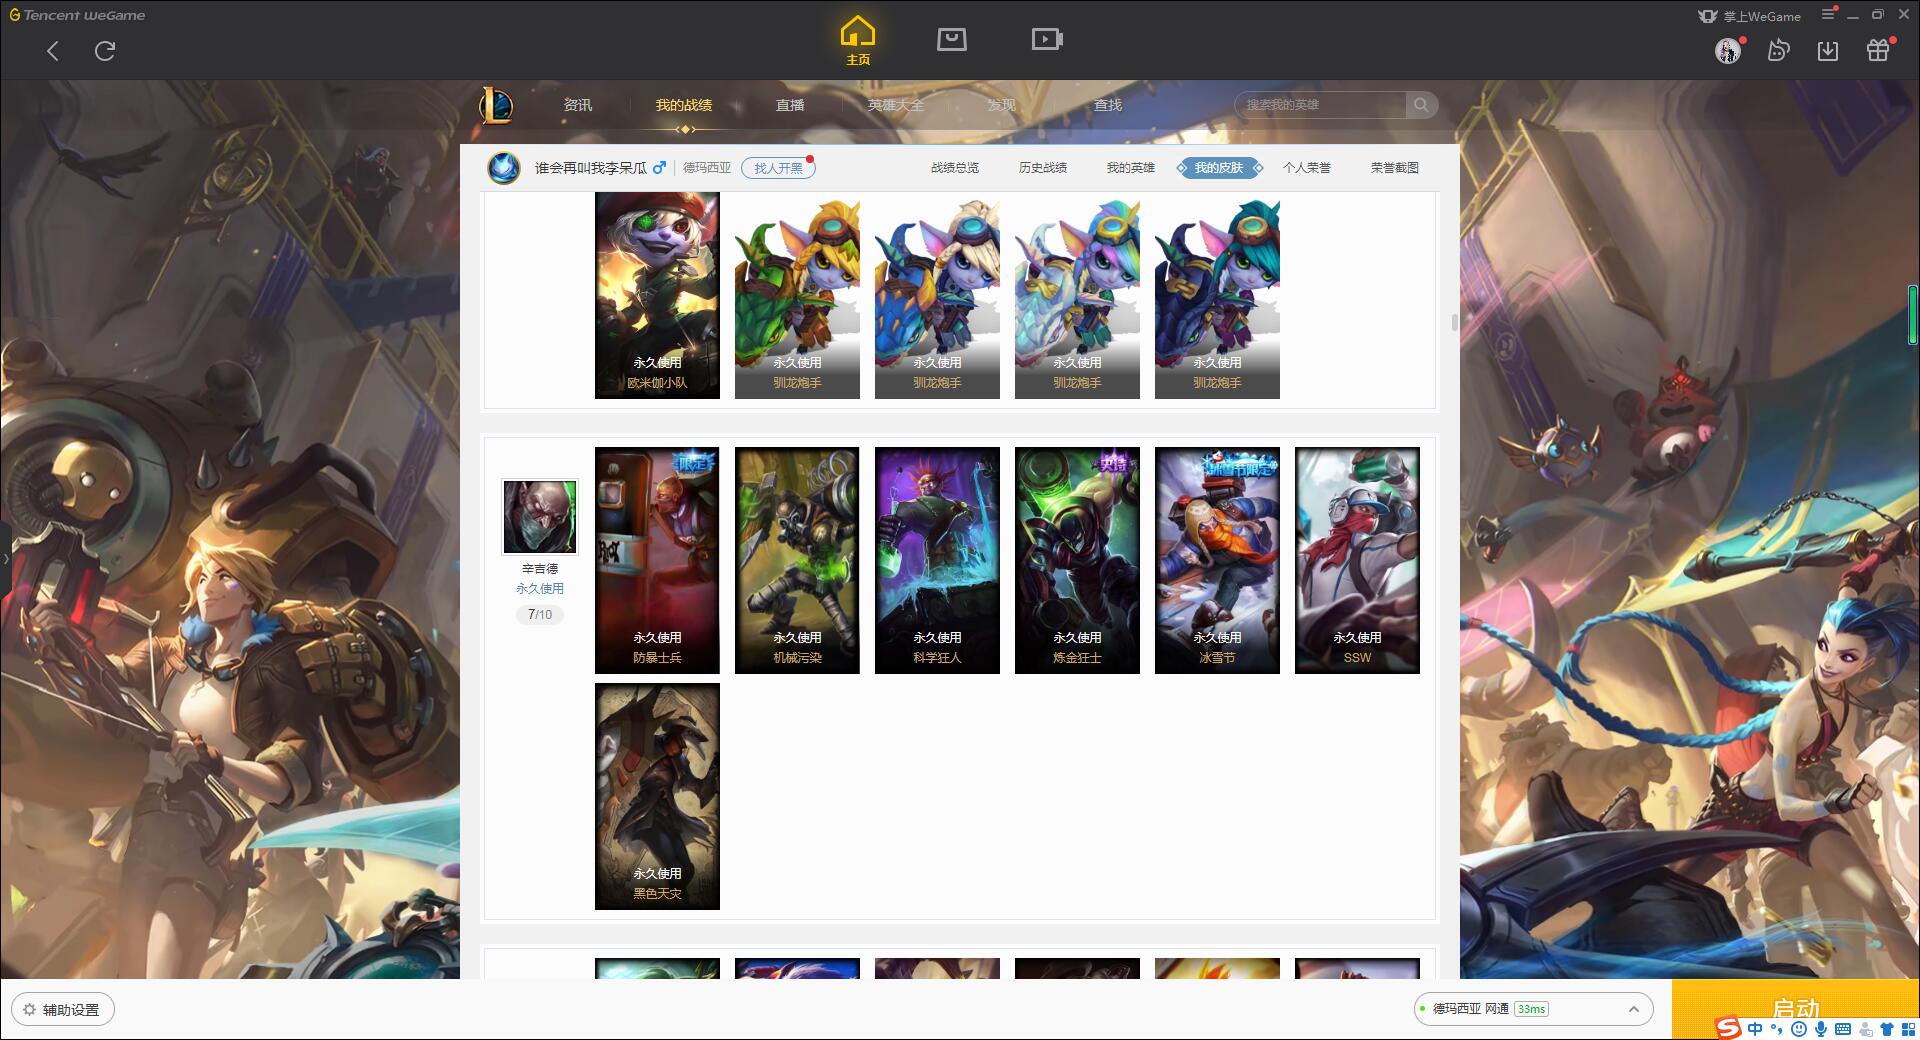This screenshot has height=1040, width=1920.
Task: Click the 33ms latency badge
Action: pyautogui.click(x=1531, y=1009)
